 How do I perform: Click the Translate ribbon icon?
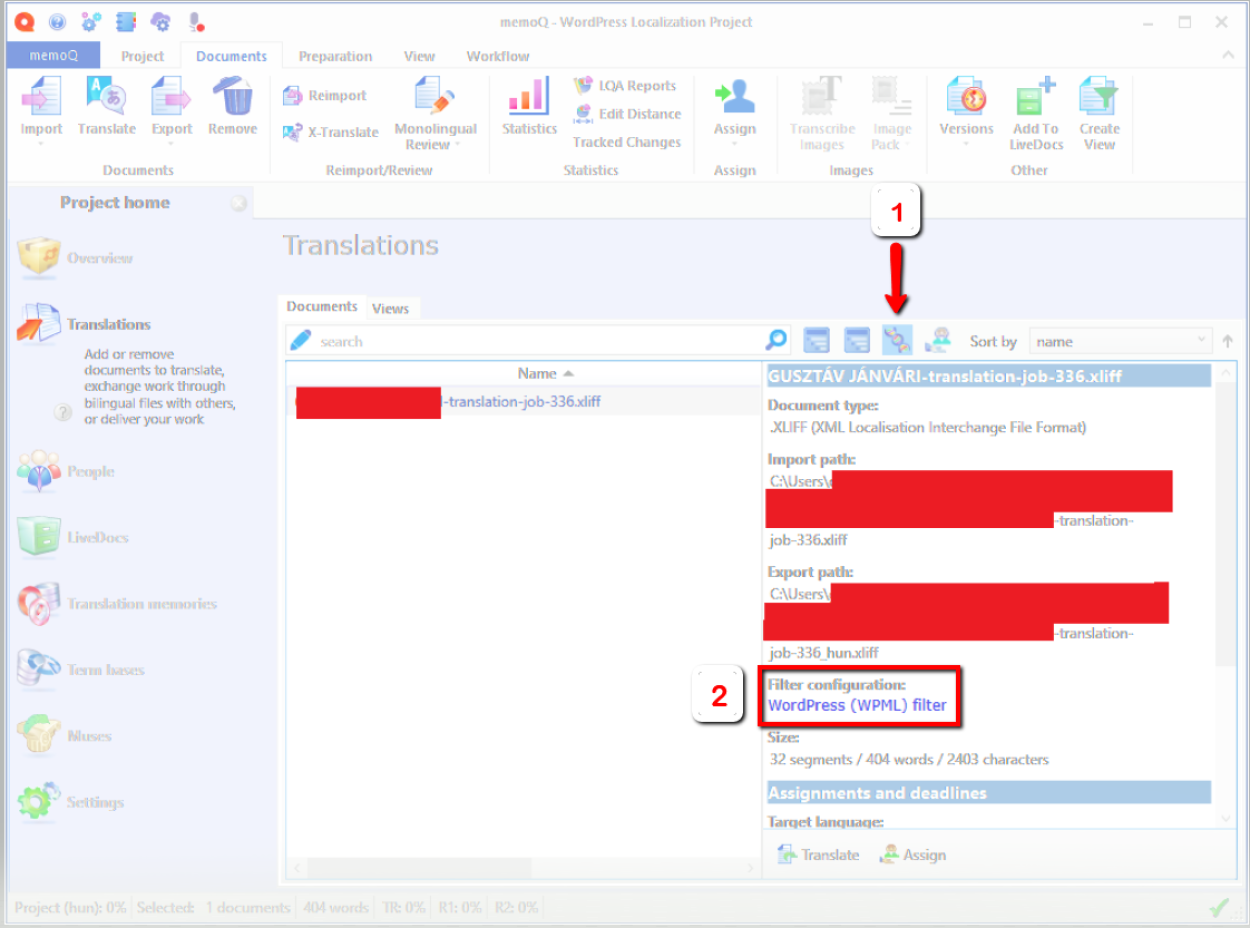point(106,98)
